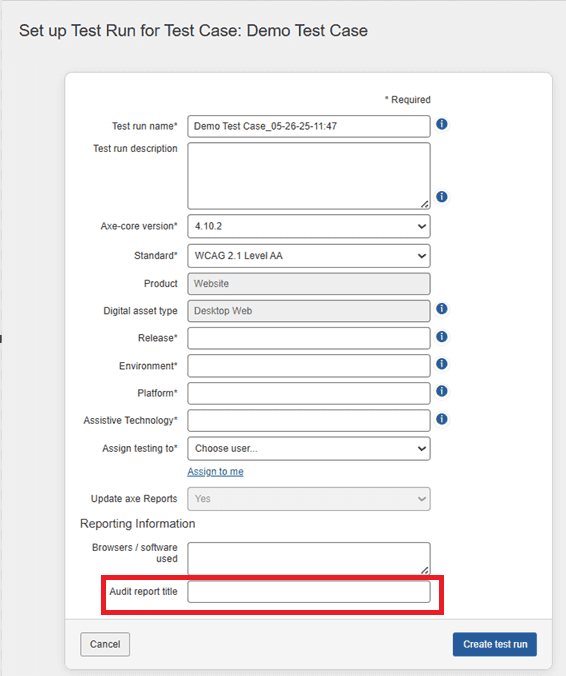Select the Release input field
This screenshot has height=676, width=566.
(309, 338)
